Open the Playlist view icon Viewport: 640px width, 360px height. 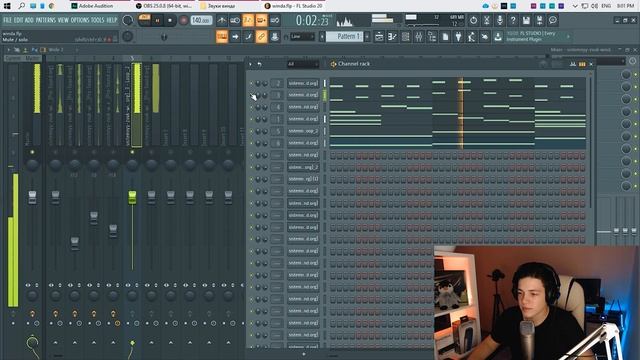[x=379, y=37]
